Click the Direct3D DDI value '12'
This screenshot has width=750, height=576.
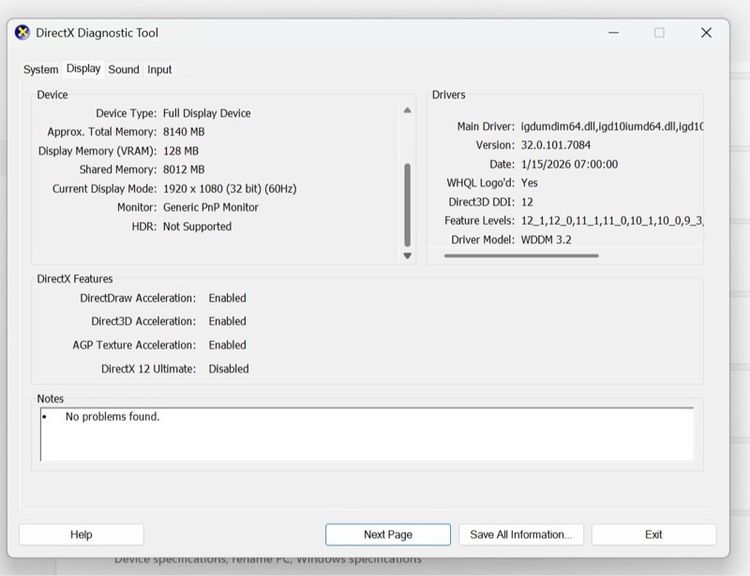(x=527, y=202)
